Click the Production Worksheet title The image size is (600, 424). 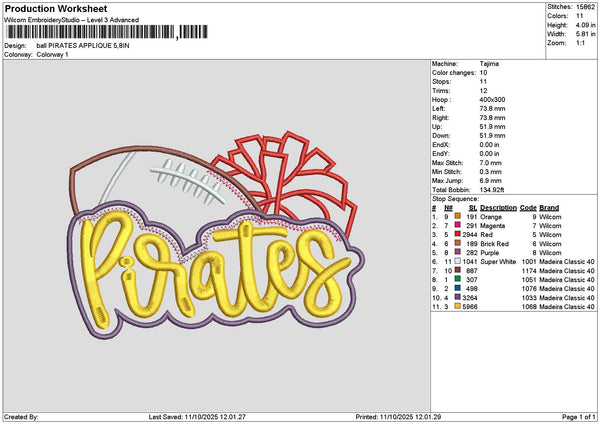(56, 8)
